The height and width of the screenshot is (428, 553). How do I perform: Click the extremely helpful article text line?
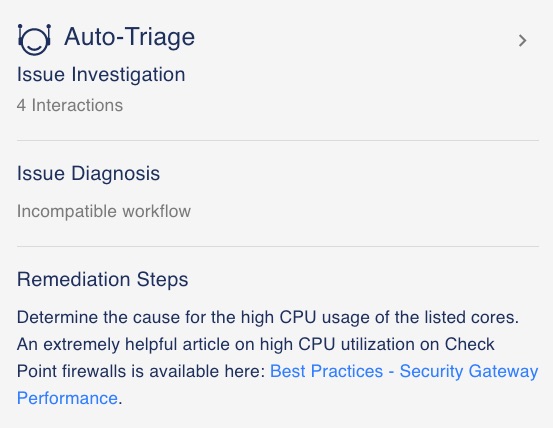click(x=255, y=344)
